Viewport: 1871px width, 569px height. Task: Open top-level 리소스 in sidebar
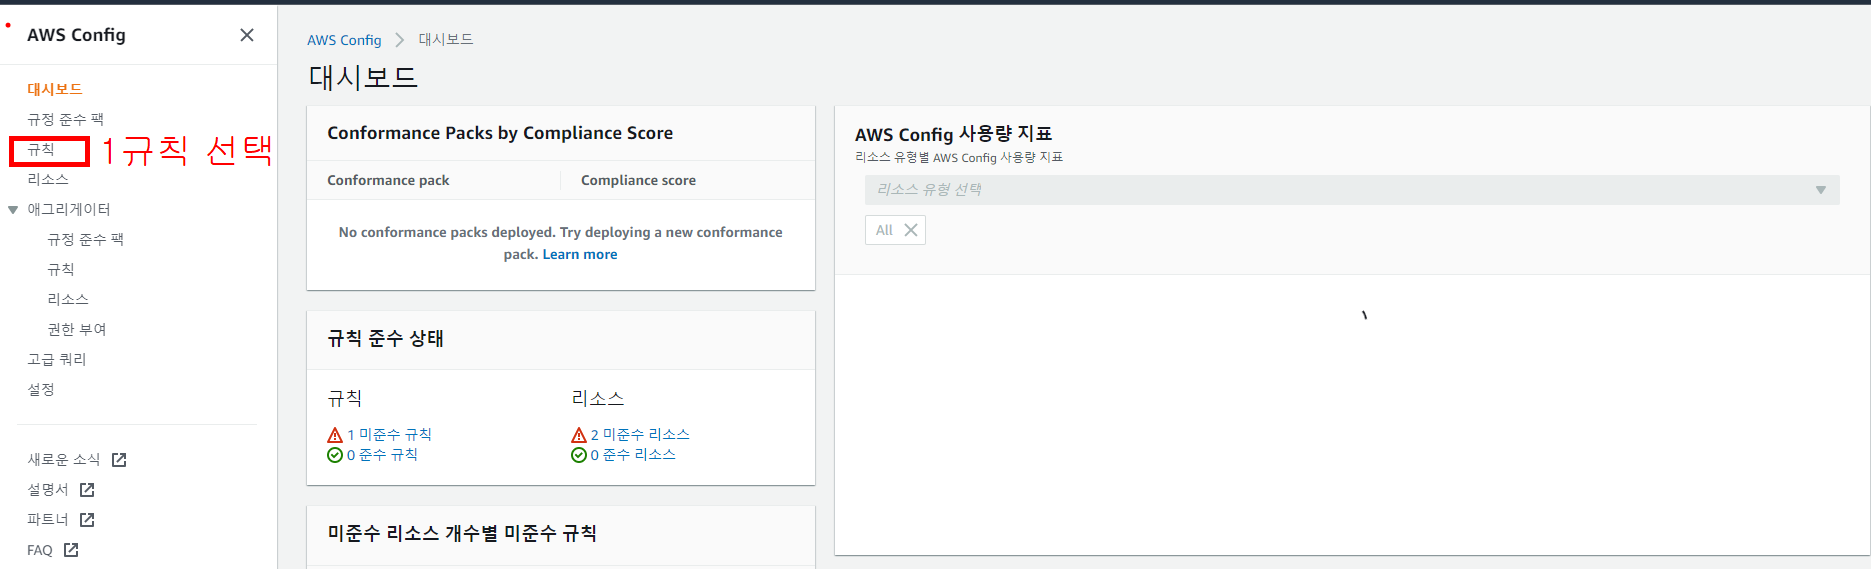coord(48,179)
